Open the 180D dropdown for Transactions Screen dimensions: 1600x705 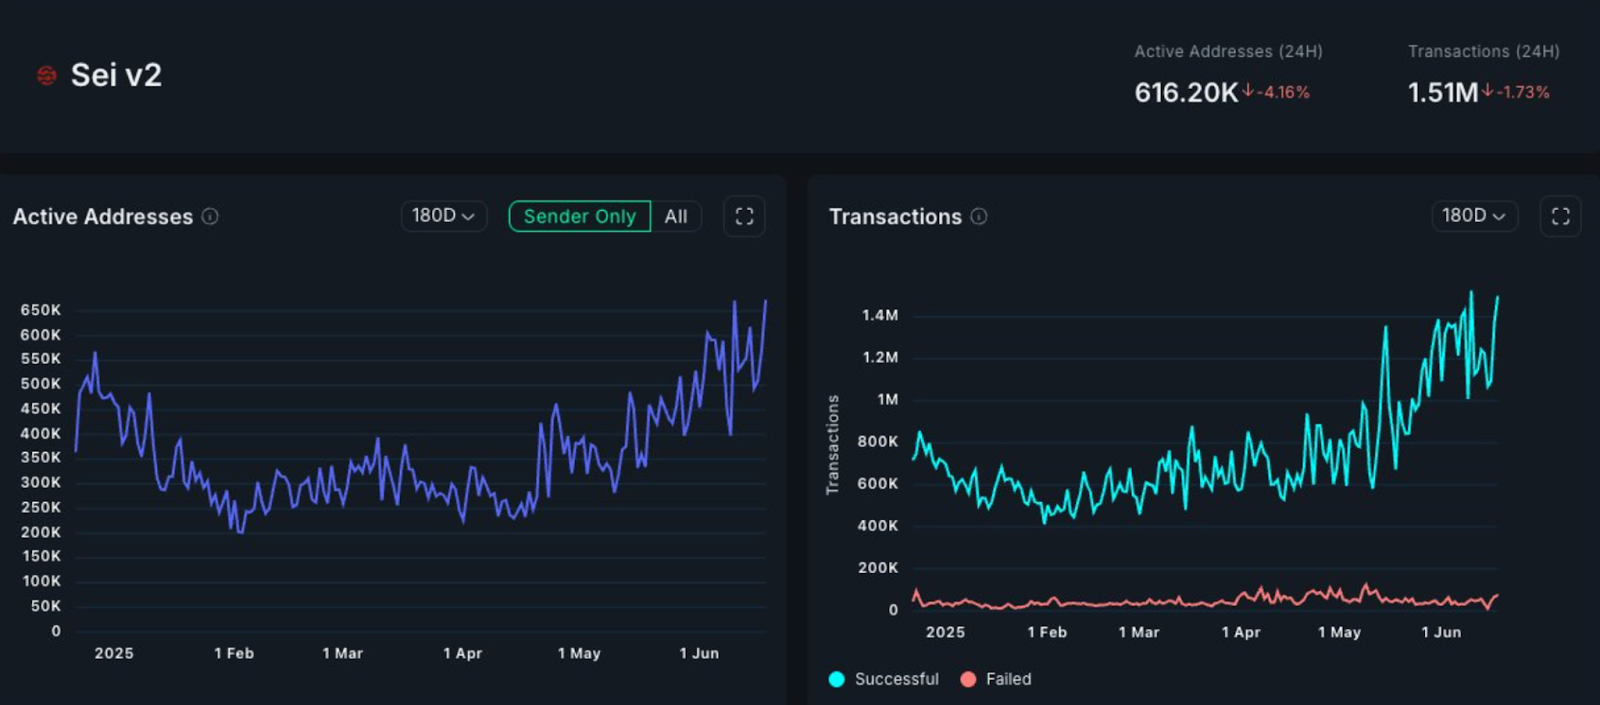pos(1474,216)
